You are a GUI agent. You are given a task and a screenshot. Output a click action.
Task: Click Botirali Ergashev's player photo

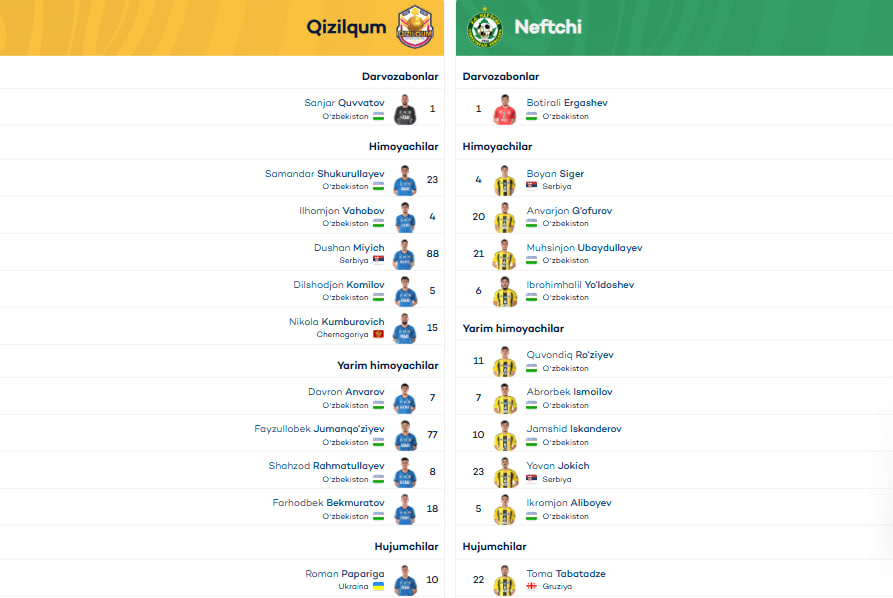pyautogui.click(x=505, y=109)
